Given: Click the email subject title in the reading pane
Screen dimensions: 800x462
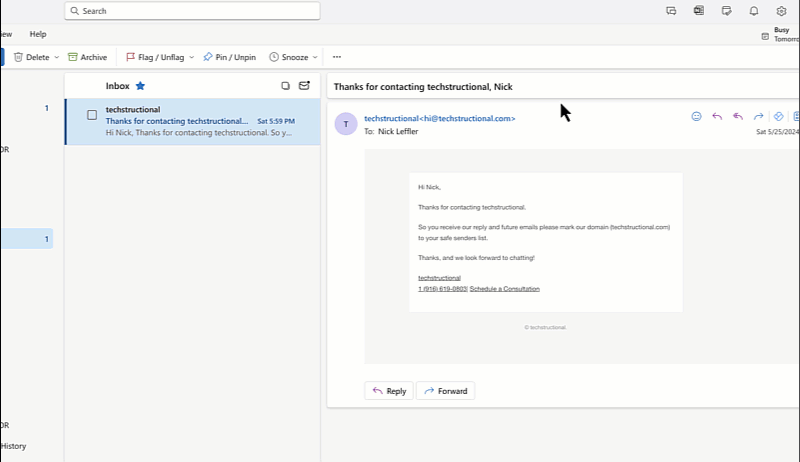Looking at the screenshot, I should [x=423, y=87].
